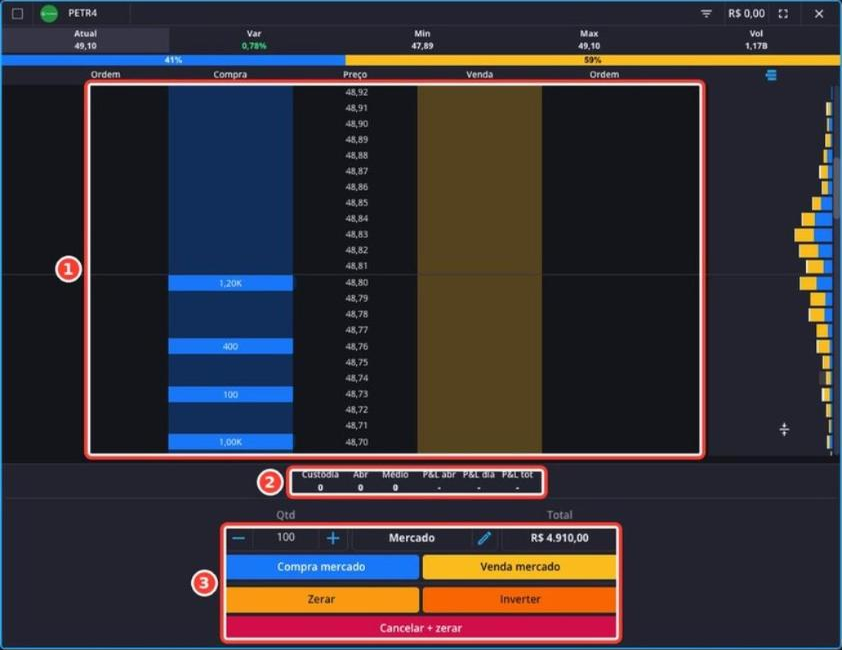Click the center-book divider icon
Image resolution: width=842 pixels, height=650 pixels.
click(x=784, y=429)
